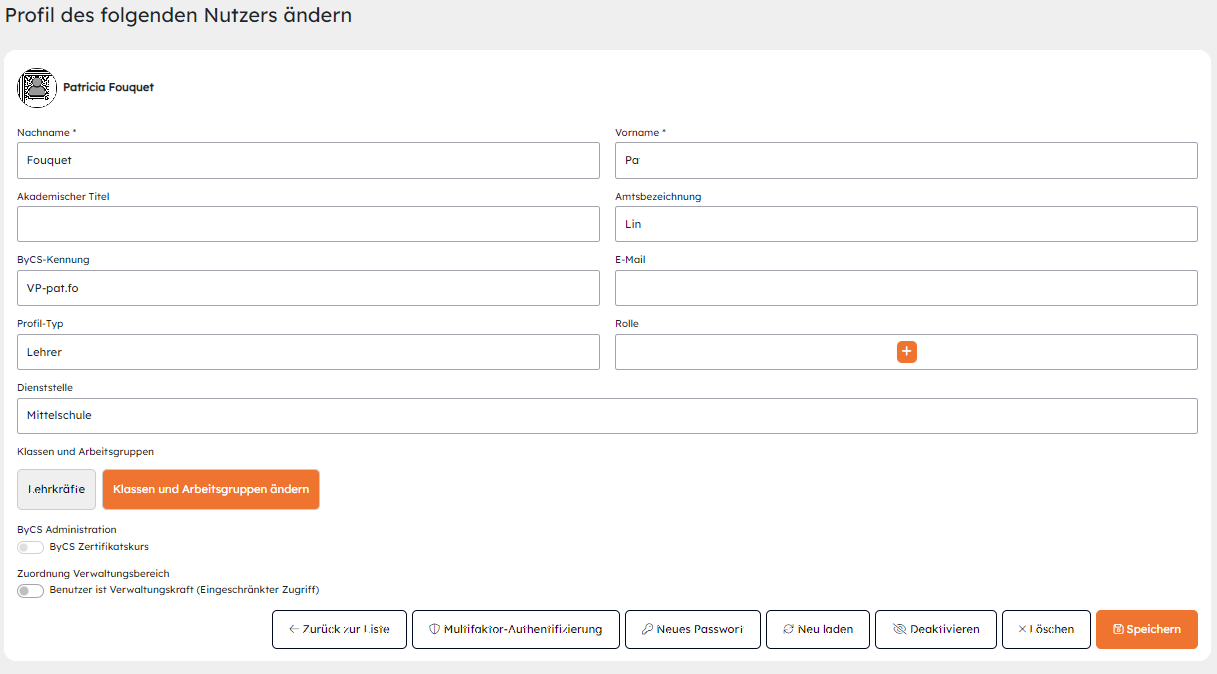Open Multifaktor-Authentifizierung settings
1217x674 pixels.
coord(515,630)
